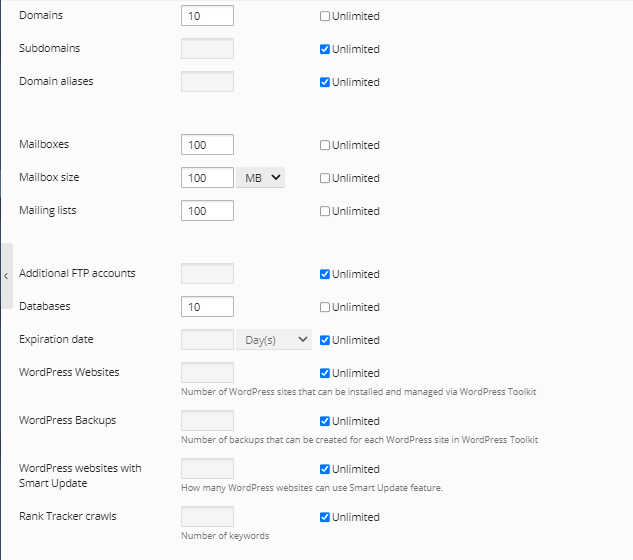Disable Unlimited for Additional FTP accounts

pos(325,274)
